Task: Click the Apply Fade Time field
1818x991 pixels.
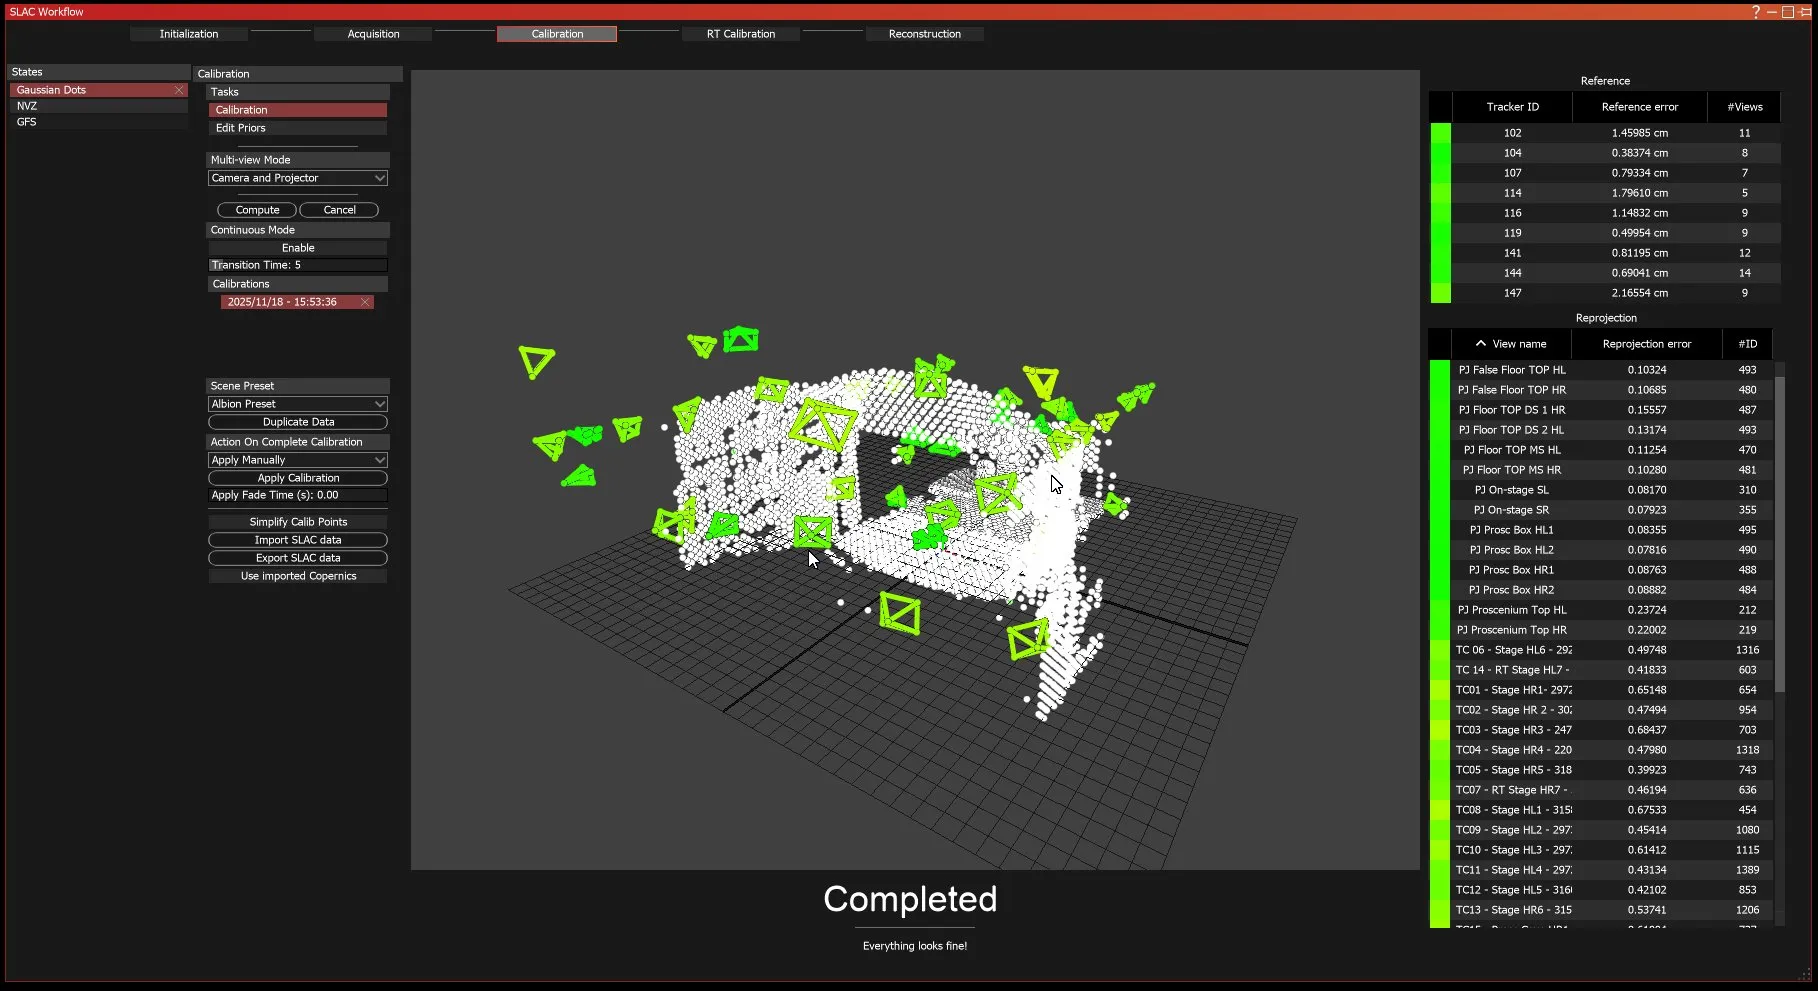Action: [297, 495]
